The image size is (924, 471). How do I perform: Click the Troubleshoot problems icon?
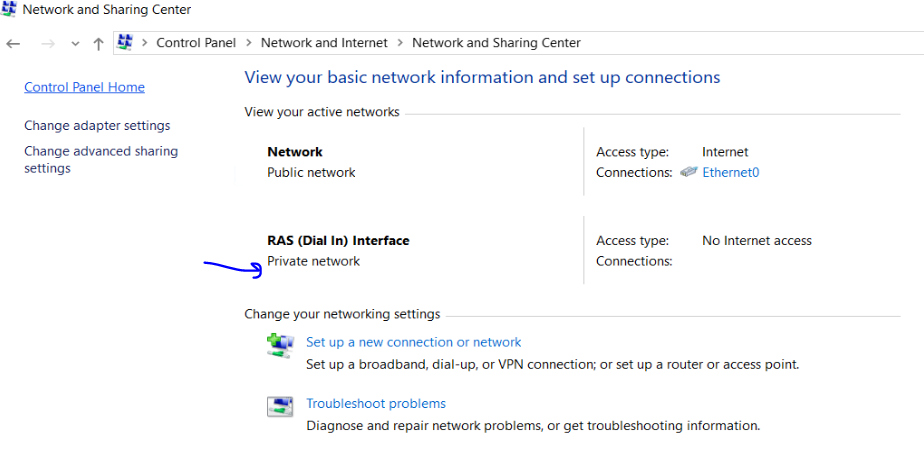(x=280, y=407)
